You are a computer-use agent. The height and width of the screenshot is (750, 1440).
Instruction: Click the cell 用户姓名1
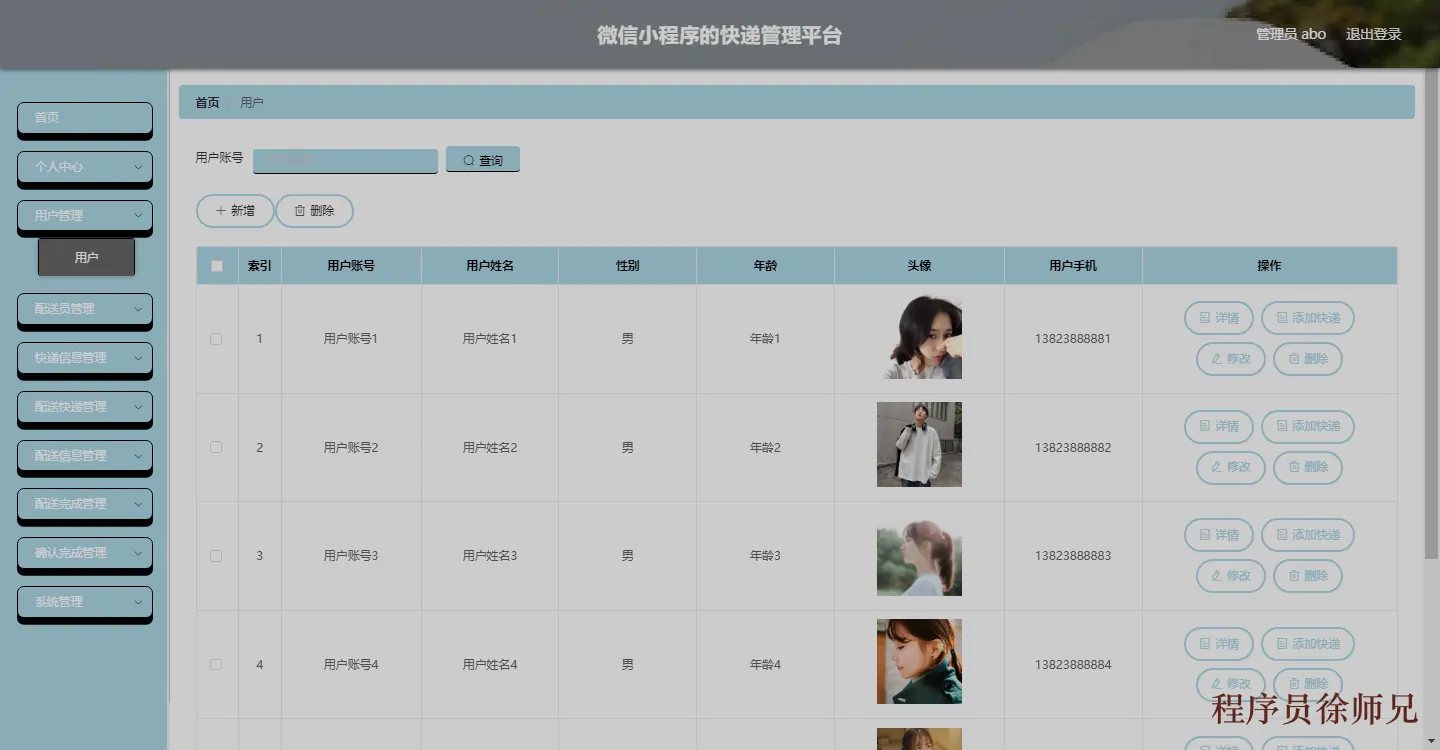490,339
